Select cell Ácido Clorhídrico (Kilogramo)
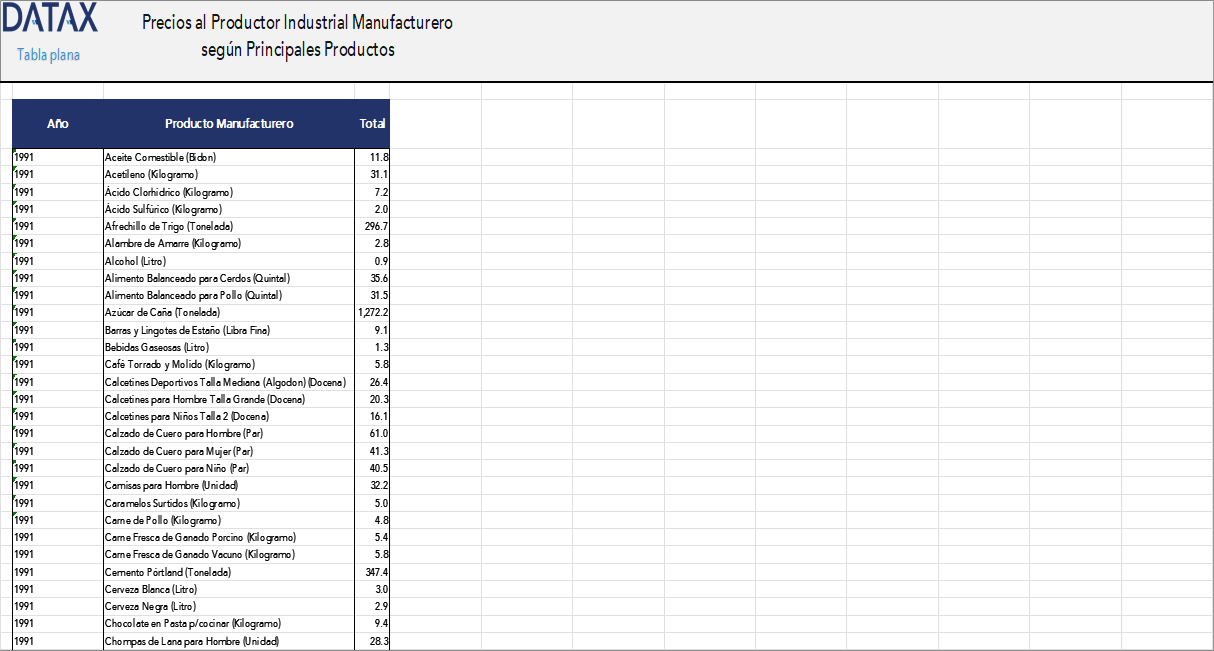 [x=229, y=192]
